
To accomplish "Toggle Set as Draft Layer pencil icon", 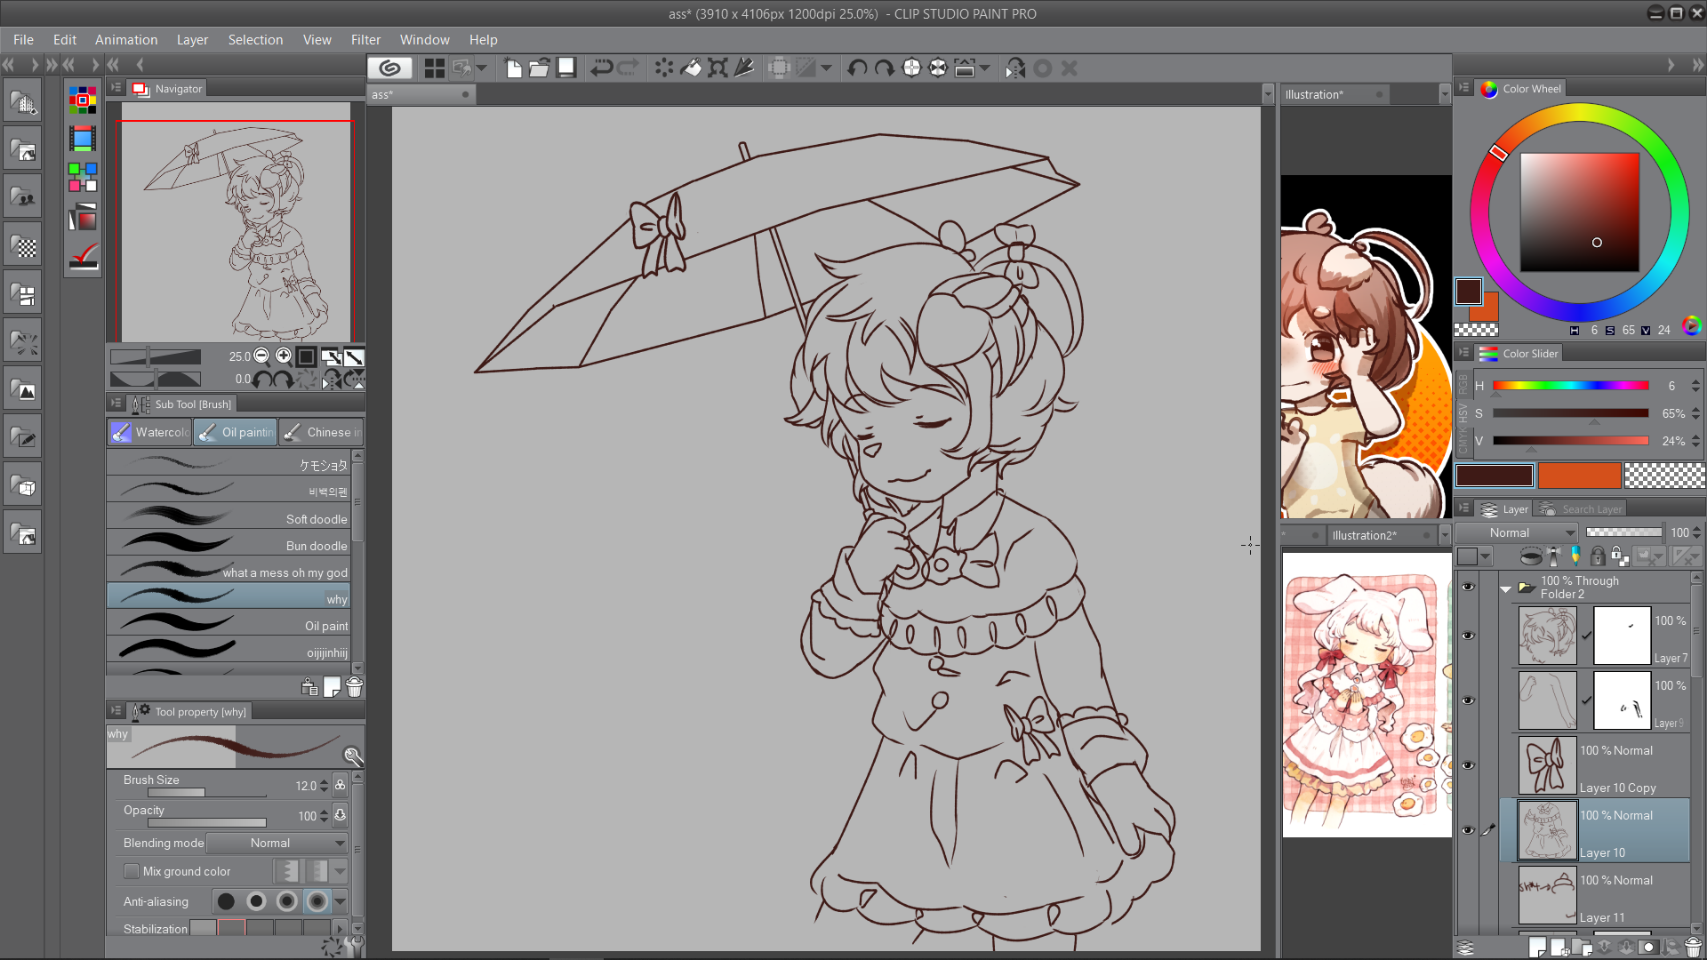I will tap(1576, 556).
